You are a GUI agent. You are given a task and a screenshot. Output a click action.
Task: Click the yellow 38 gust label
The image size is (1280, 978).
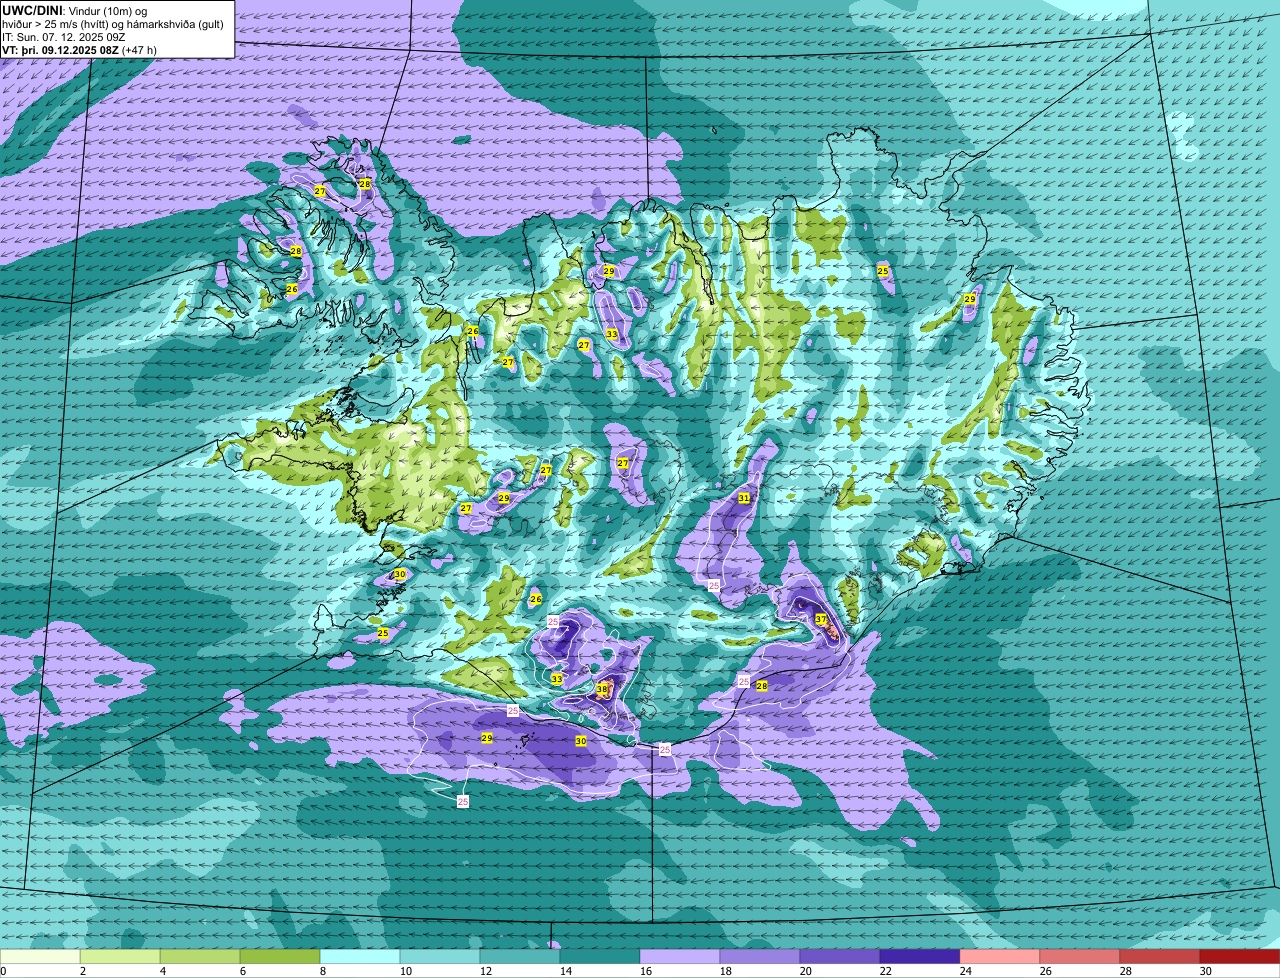[x=602, y=689]
